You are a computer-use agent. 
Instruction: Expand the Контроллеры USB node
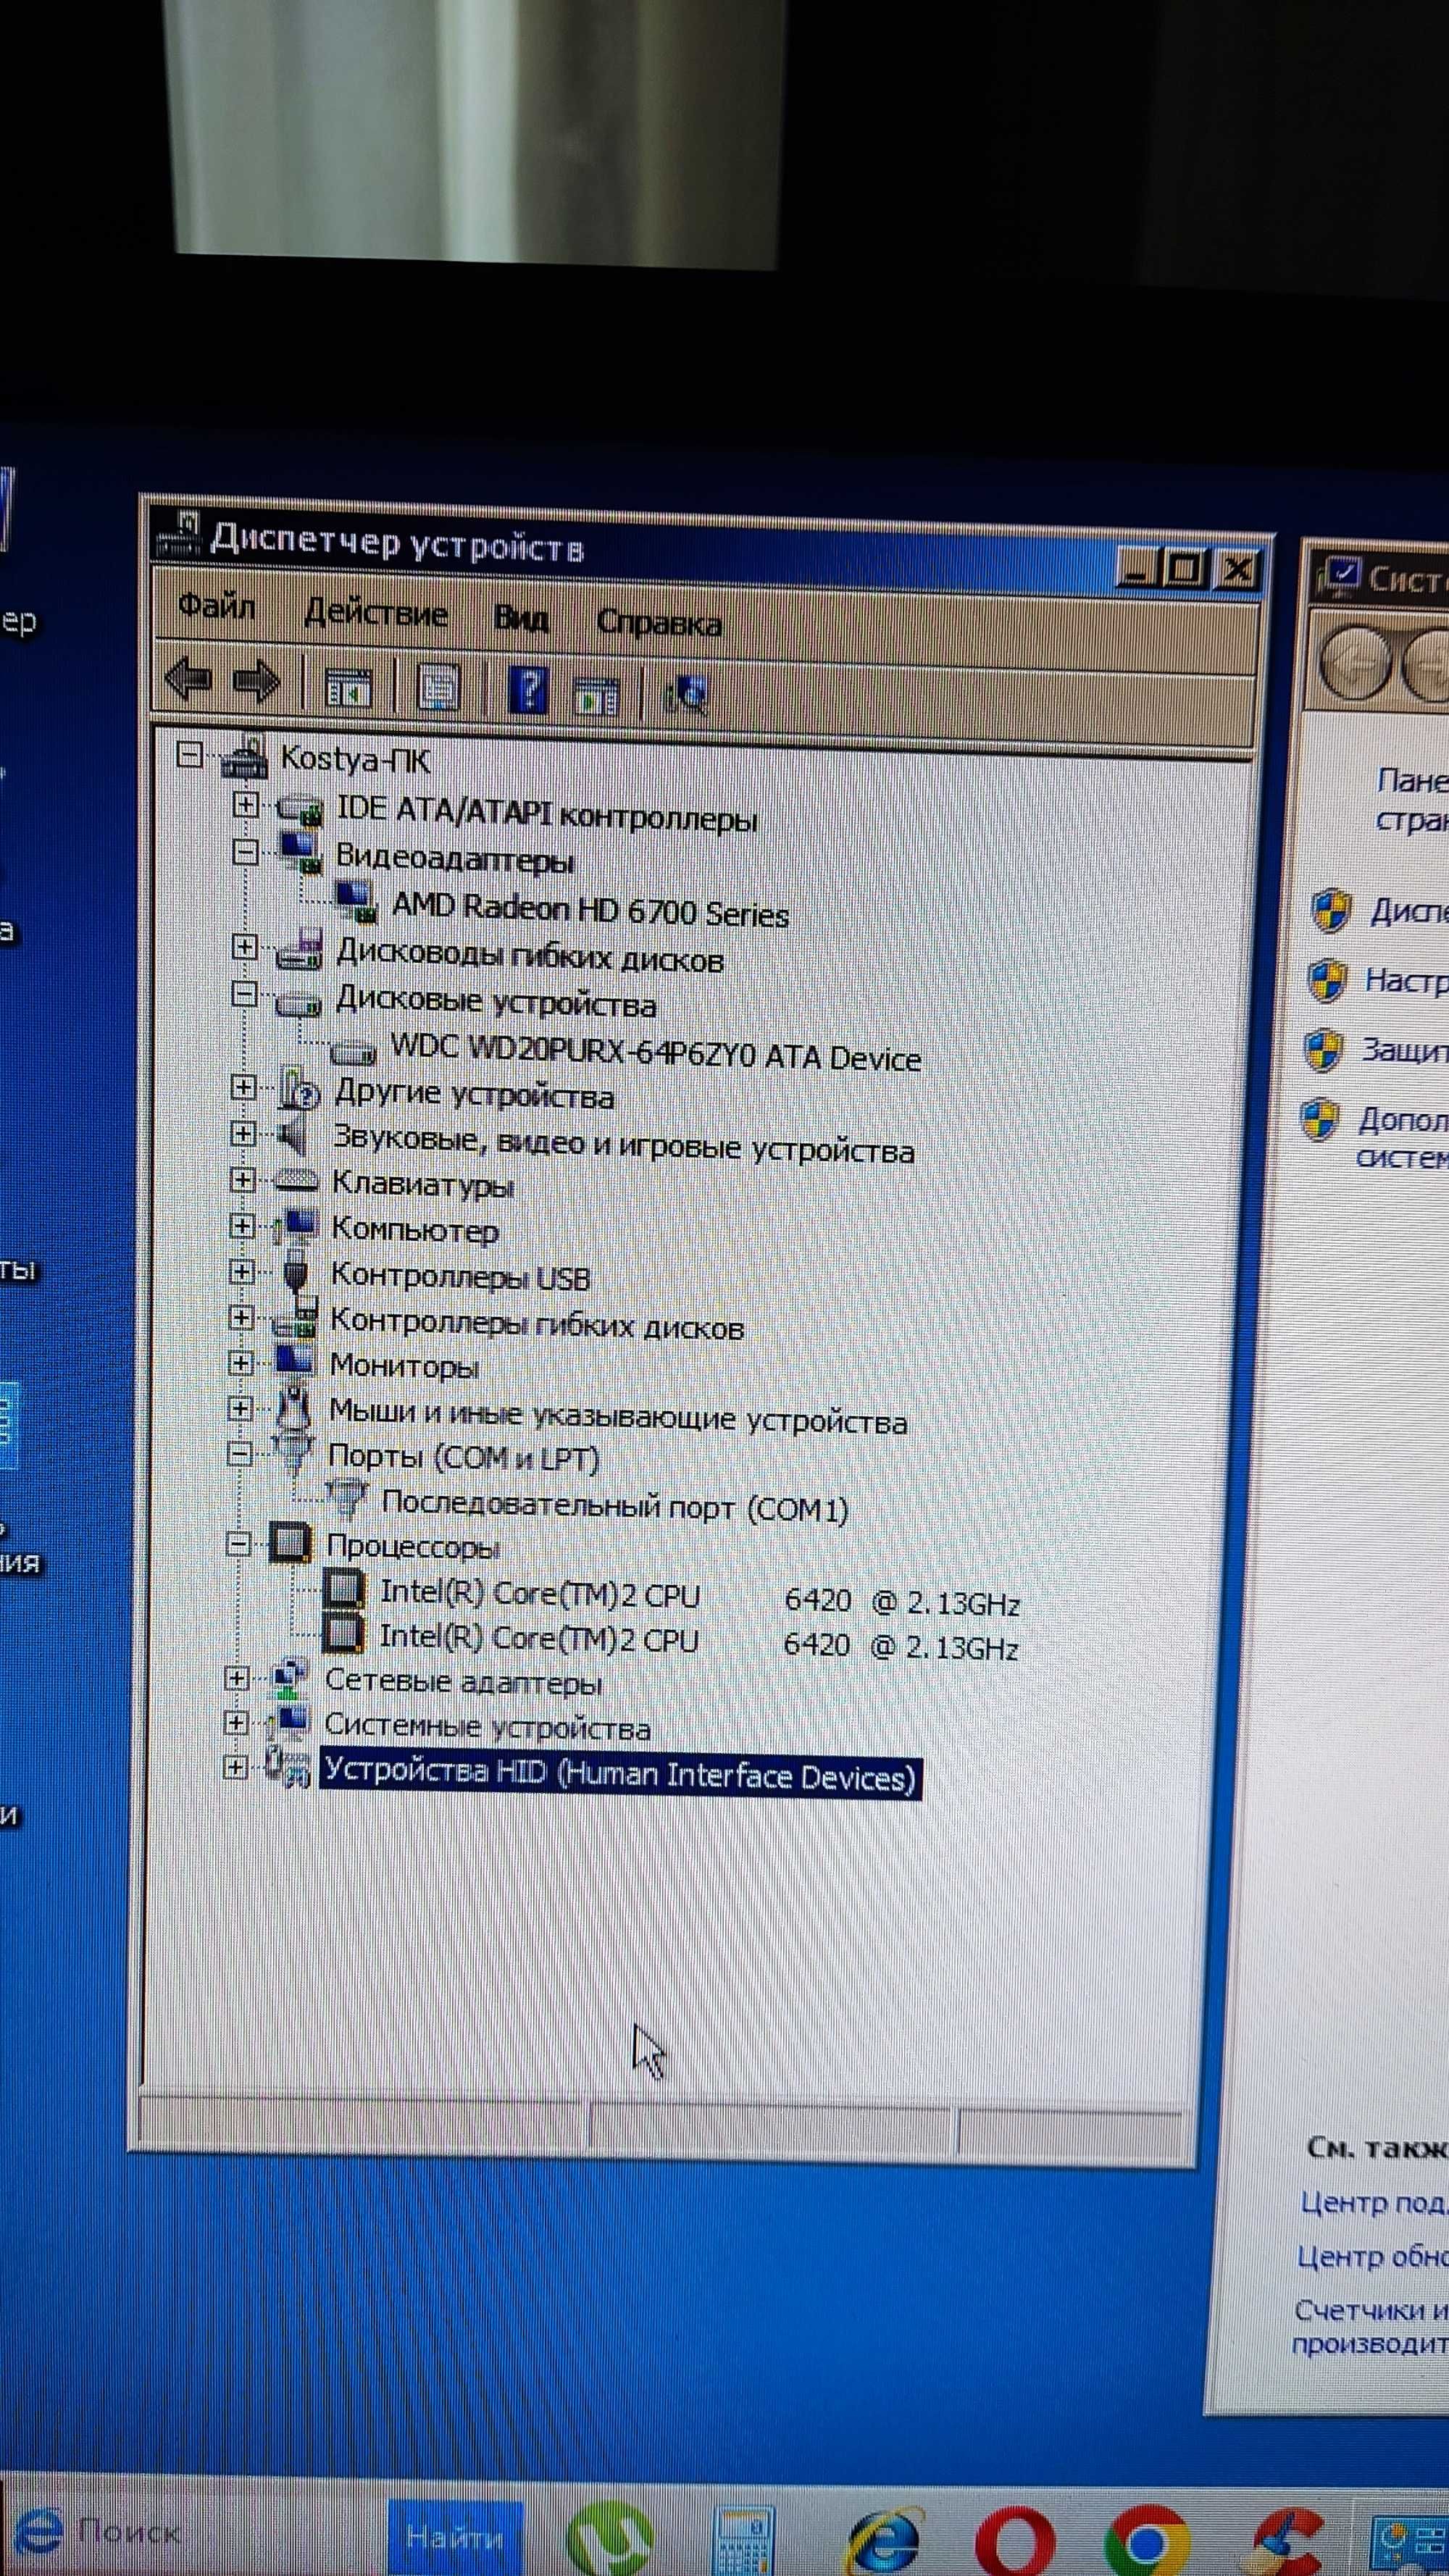click(241, 1272)
